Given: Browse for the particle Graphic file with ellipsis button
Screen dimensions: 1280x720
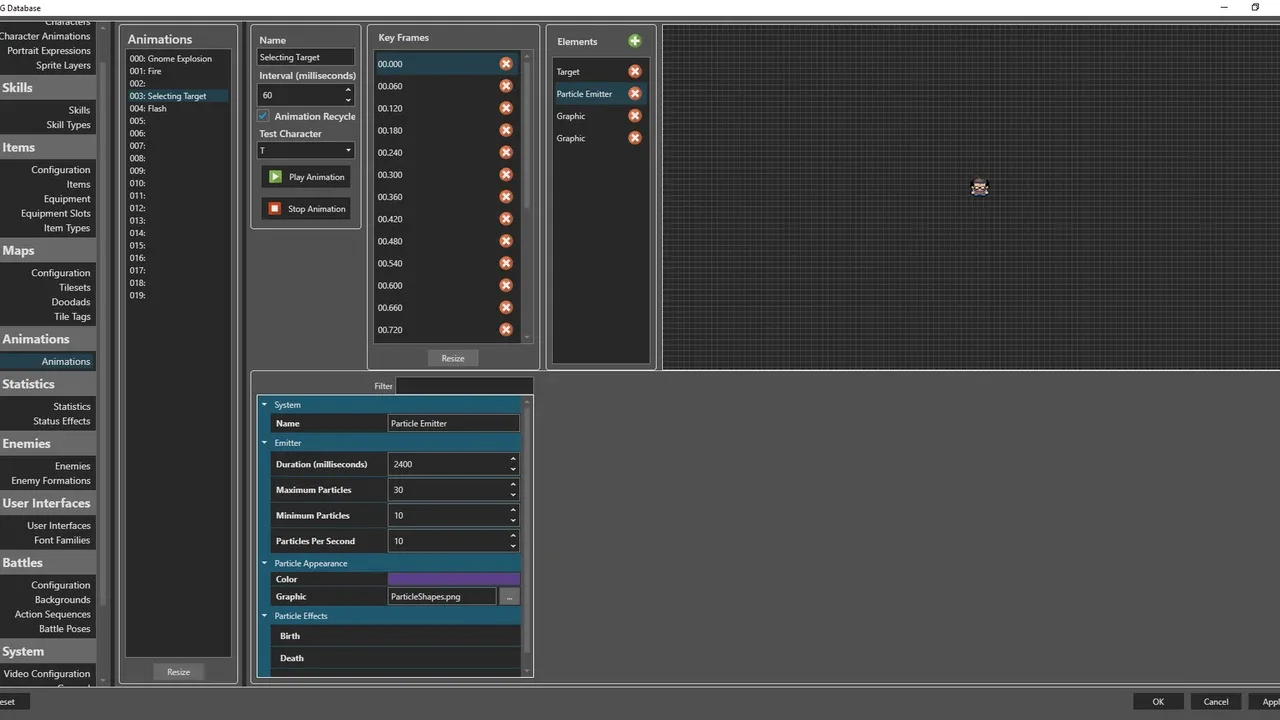Looking at the screenshot, I should tap(509, 597).
